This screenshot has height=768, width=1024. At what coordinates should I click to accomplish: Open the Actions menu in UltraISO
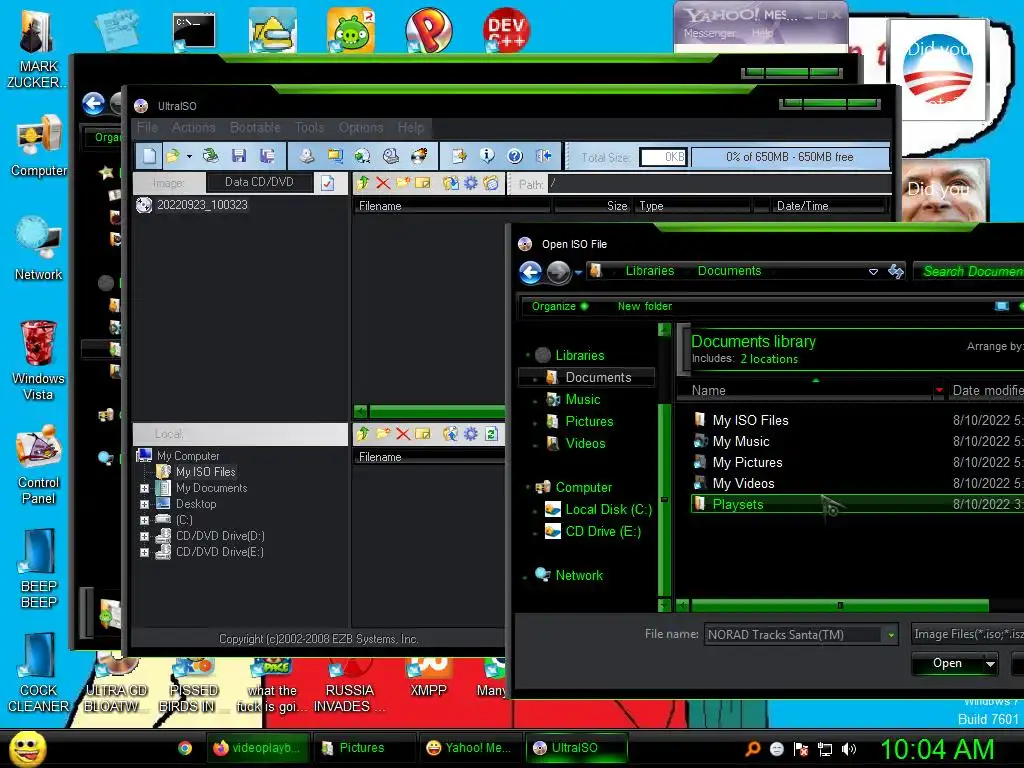pos(193,127)
